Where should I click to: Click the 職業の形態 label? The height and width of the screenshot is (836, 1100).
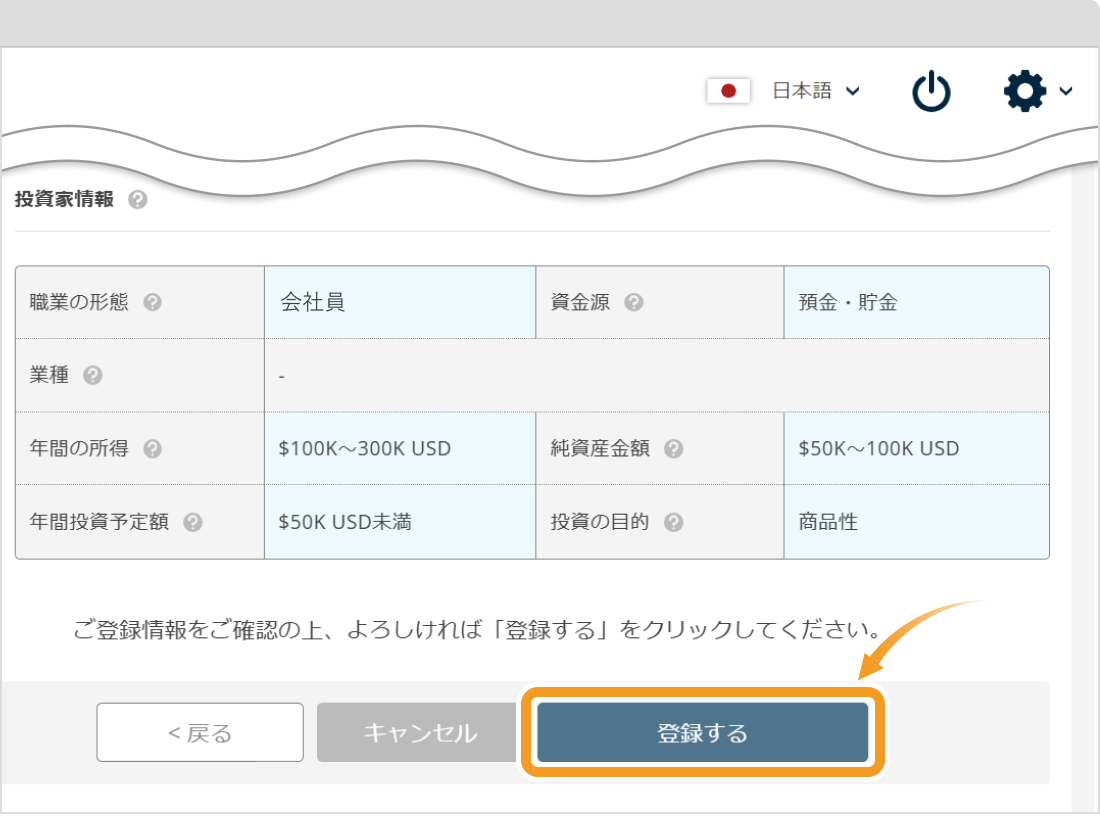[x=79, y=302]
